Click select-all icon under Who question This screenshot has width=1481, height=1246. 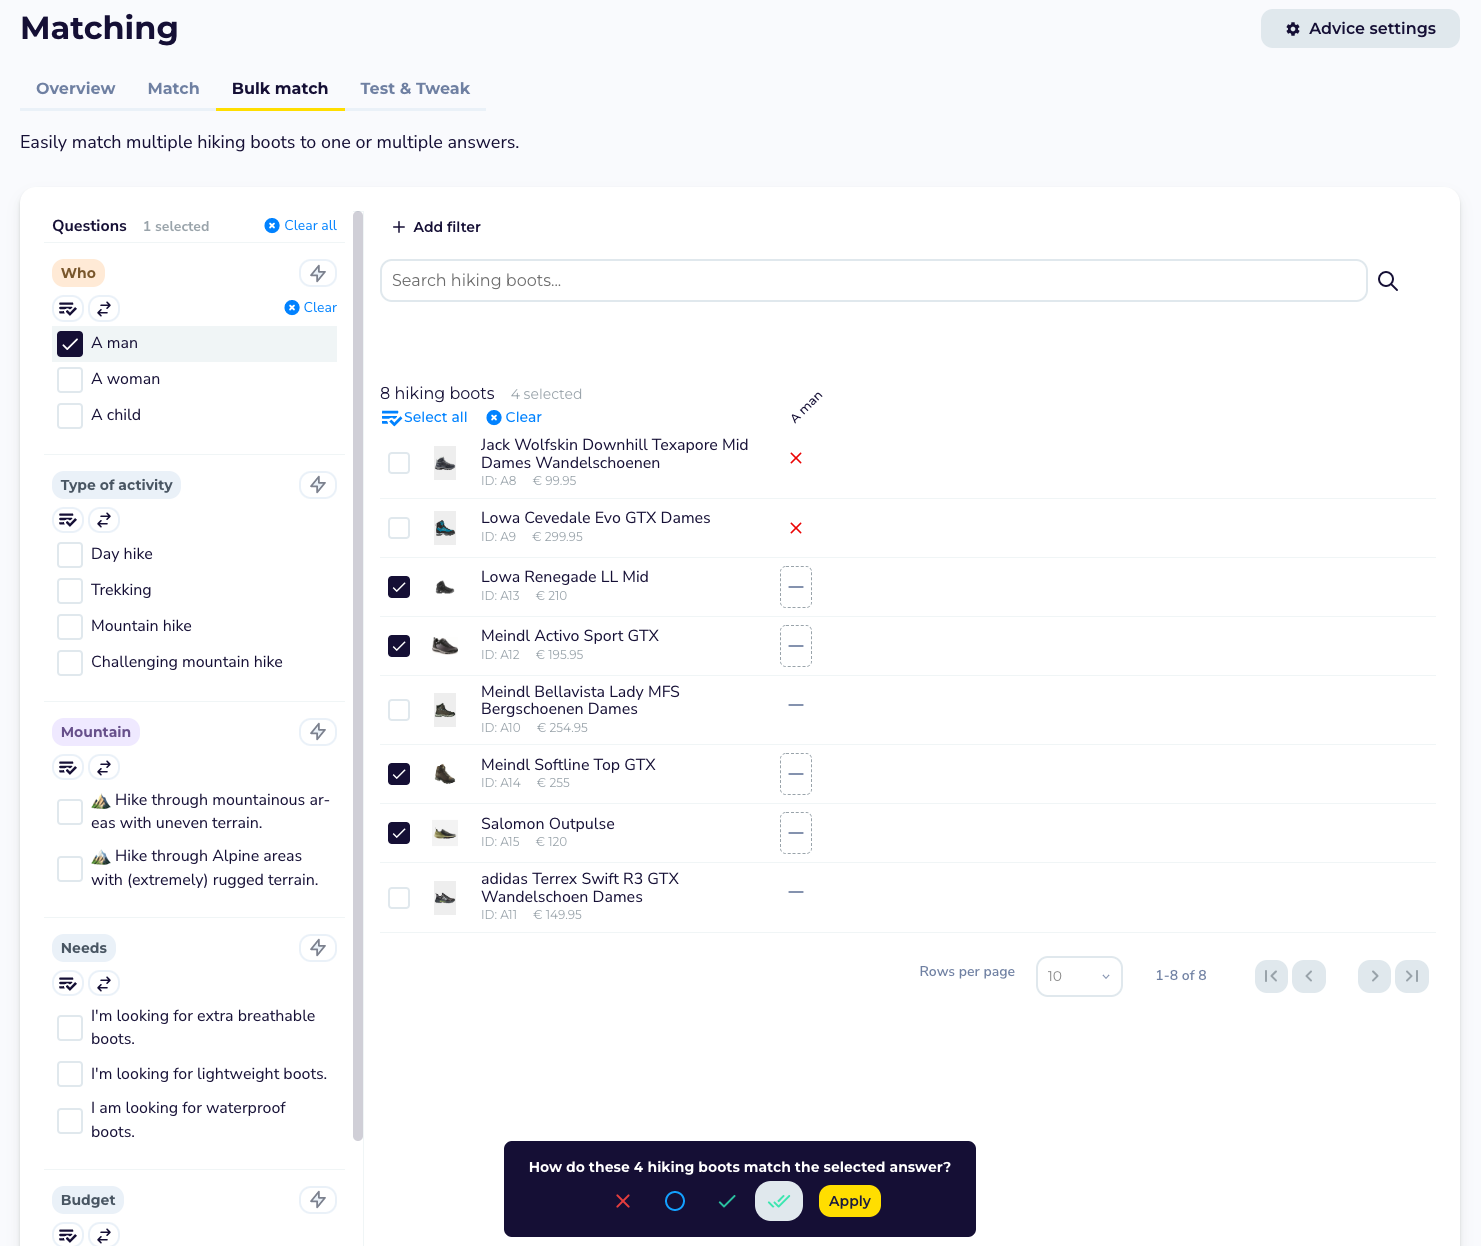pyautogui.click(x=68, y=308)
